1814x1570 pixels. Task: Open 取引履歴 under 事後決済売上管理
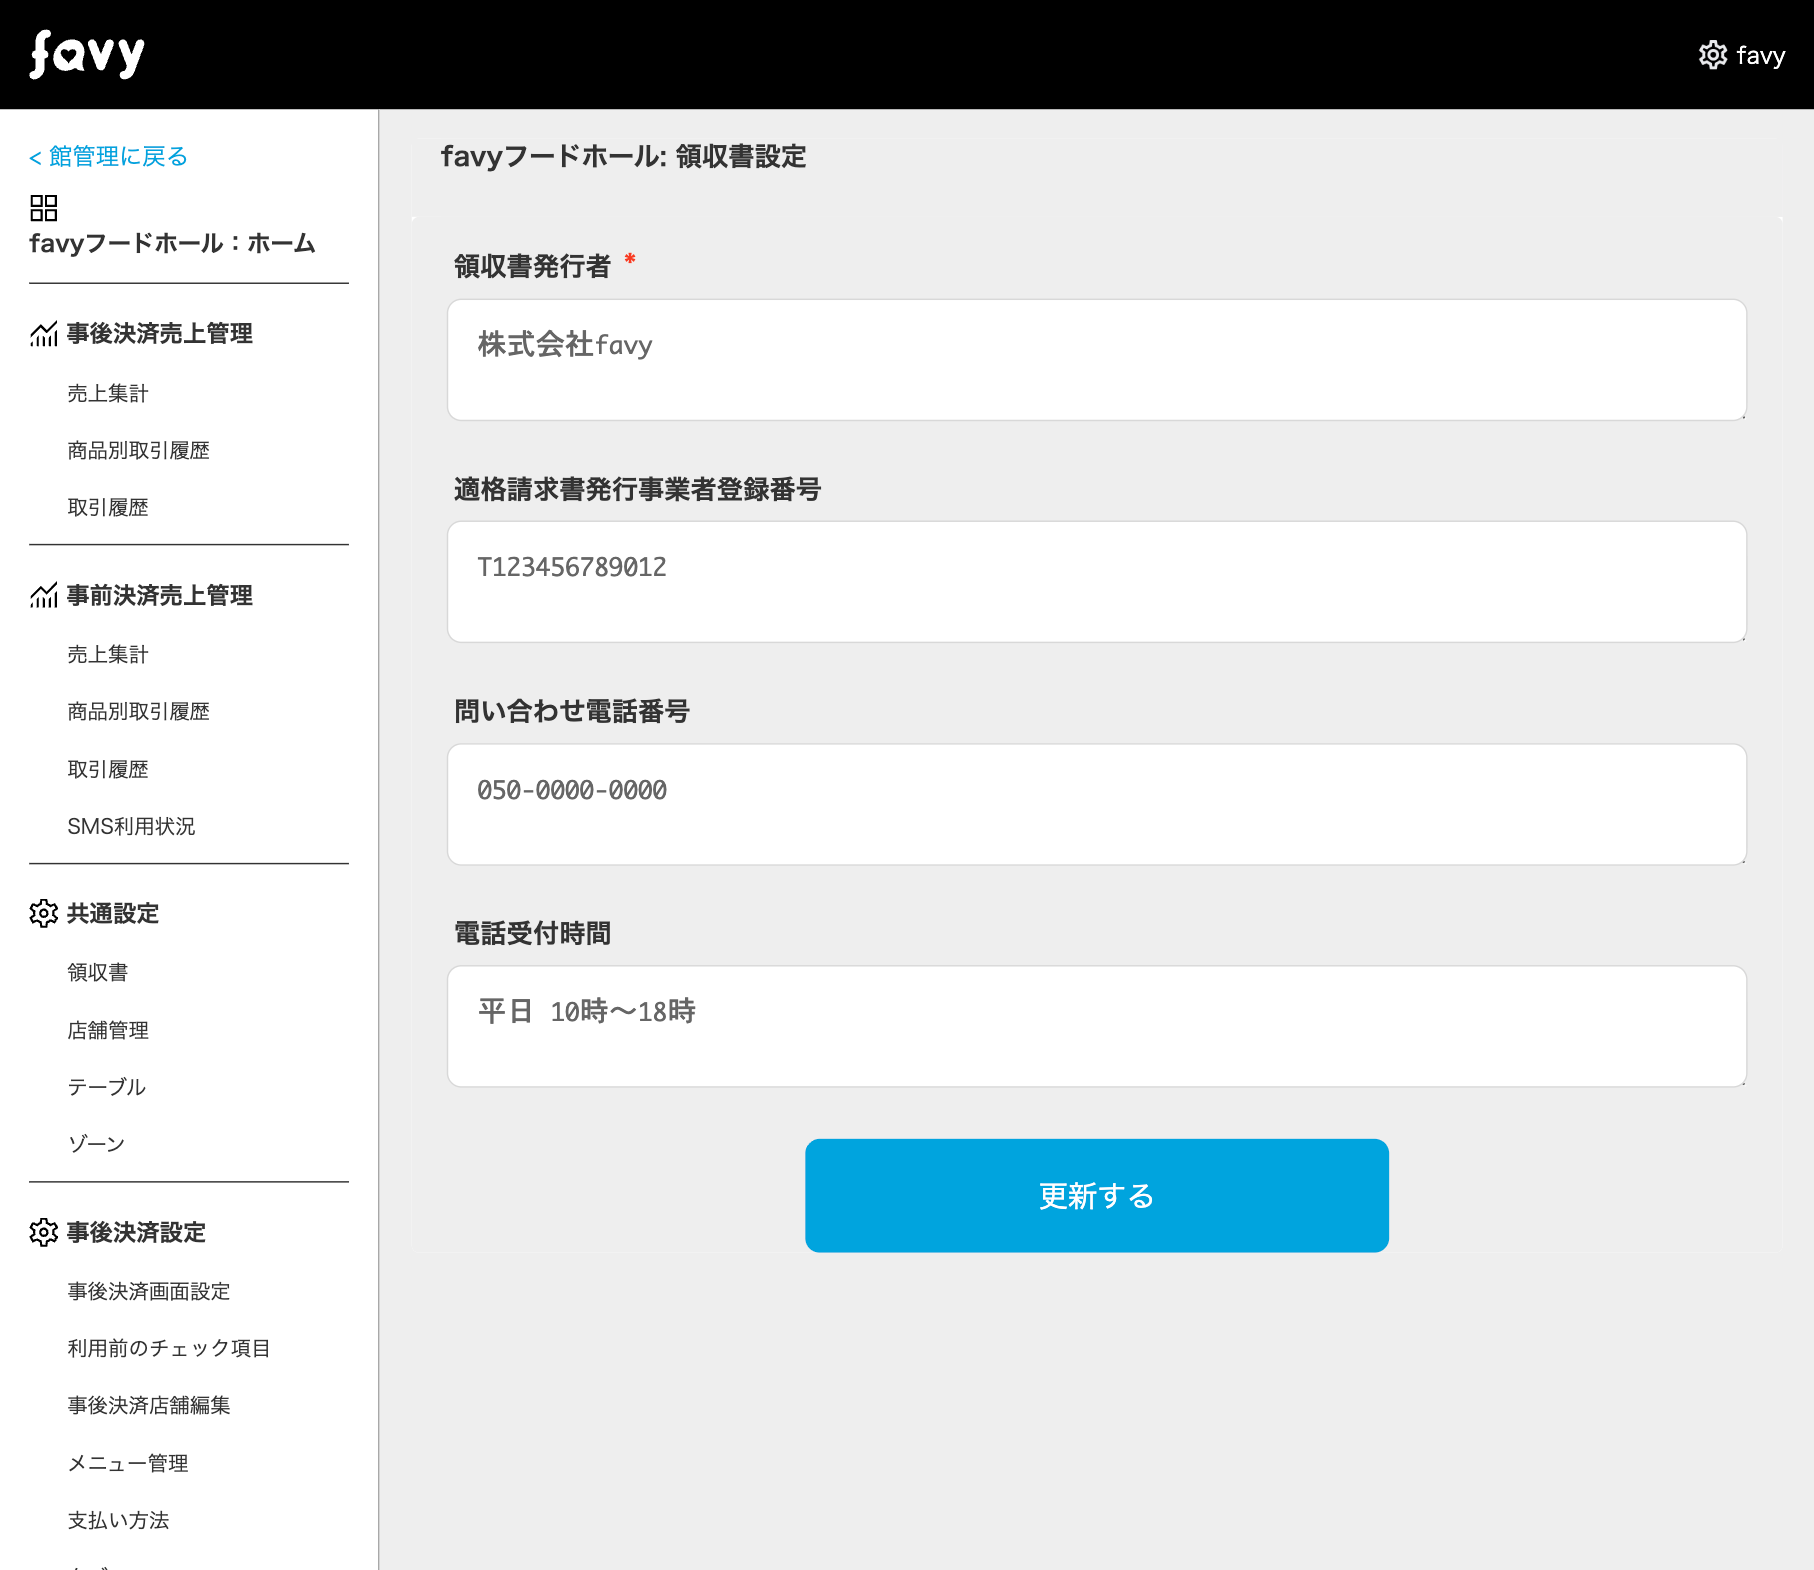pos(108,508)
